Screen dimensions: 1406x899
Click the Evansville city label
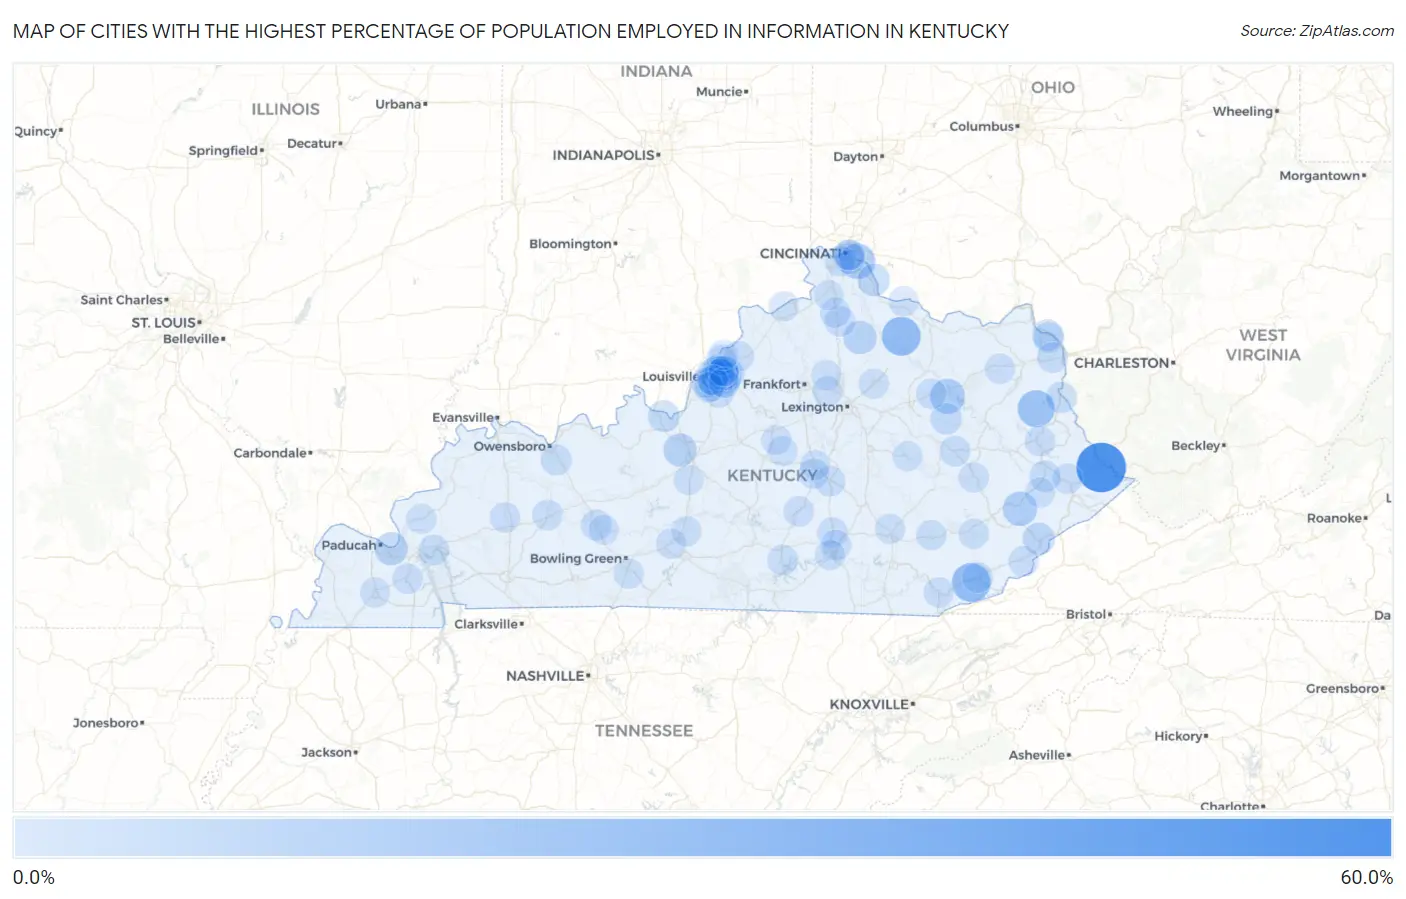(464, 417)
